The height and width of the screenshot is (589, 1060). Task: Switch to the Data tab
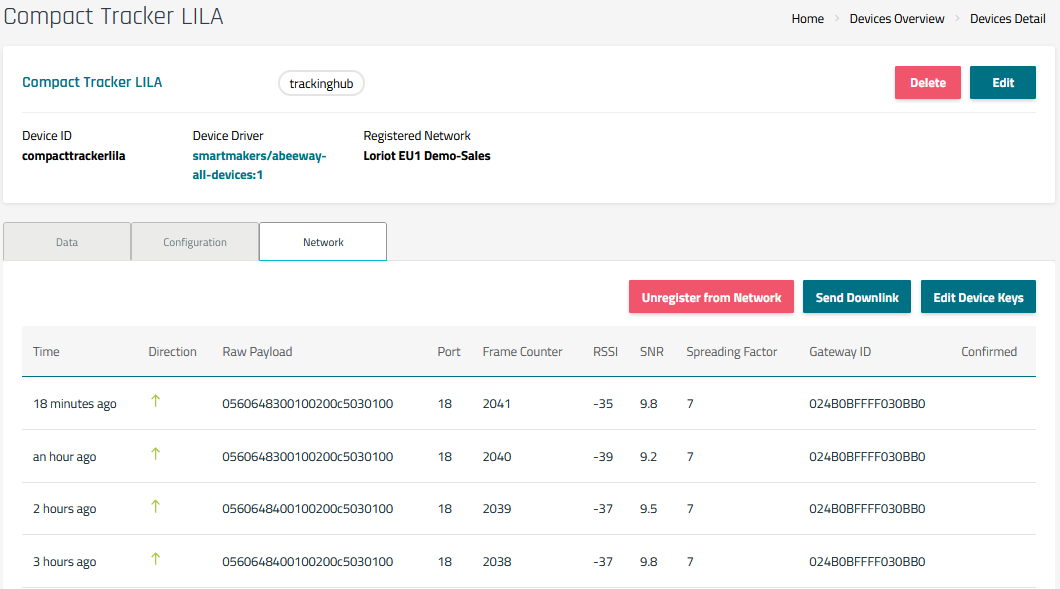[67, 242]
